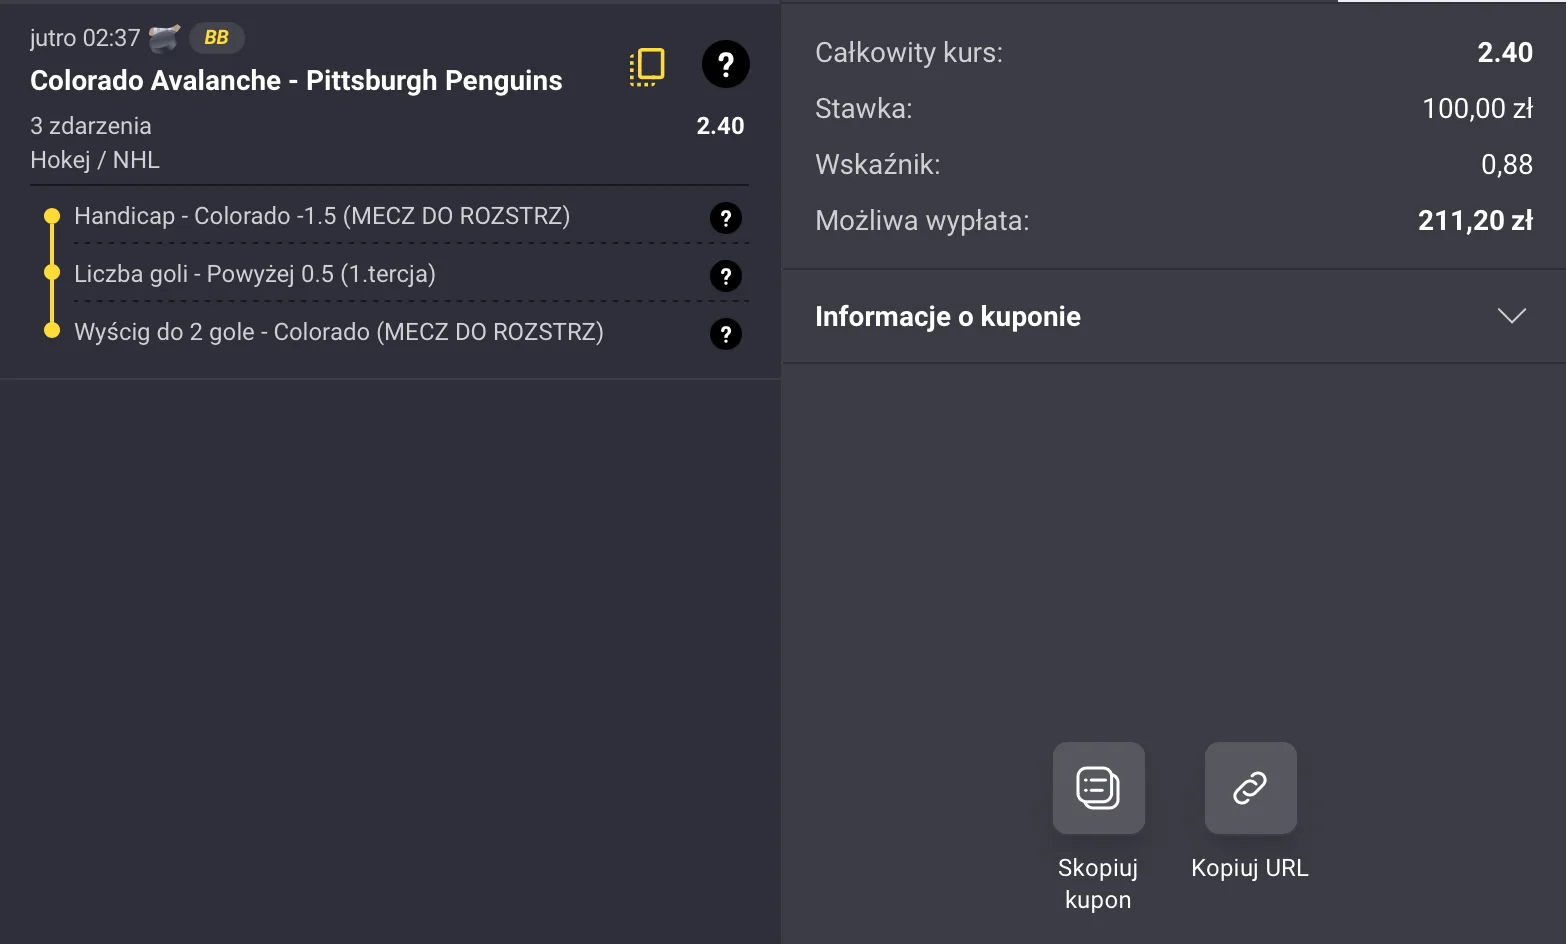Viewport: 1566px width, 944px height.
Task: Select the Handicap - Colorado -1.5 selection
Action: coord(322,216)
